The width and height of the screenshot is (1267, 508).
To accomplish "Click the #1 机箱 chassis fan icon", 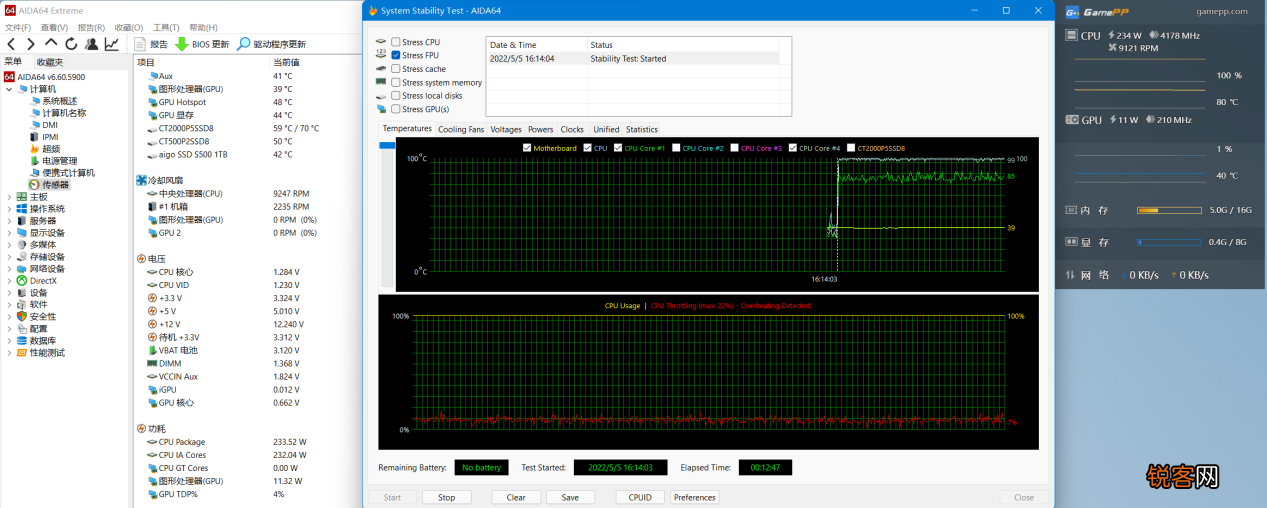I will pyautogui.click(x=152, y=207).
